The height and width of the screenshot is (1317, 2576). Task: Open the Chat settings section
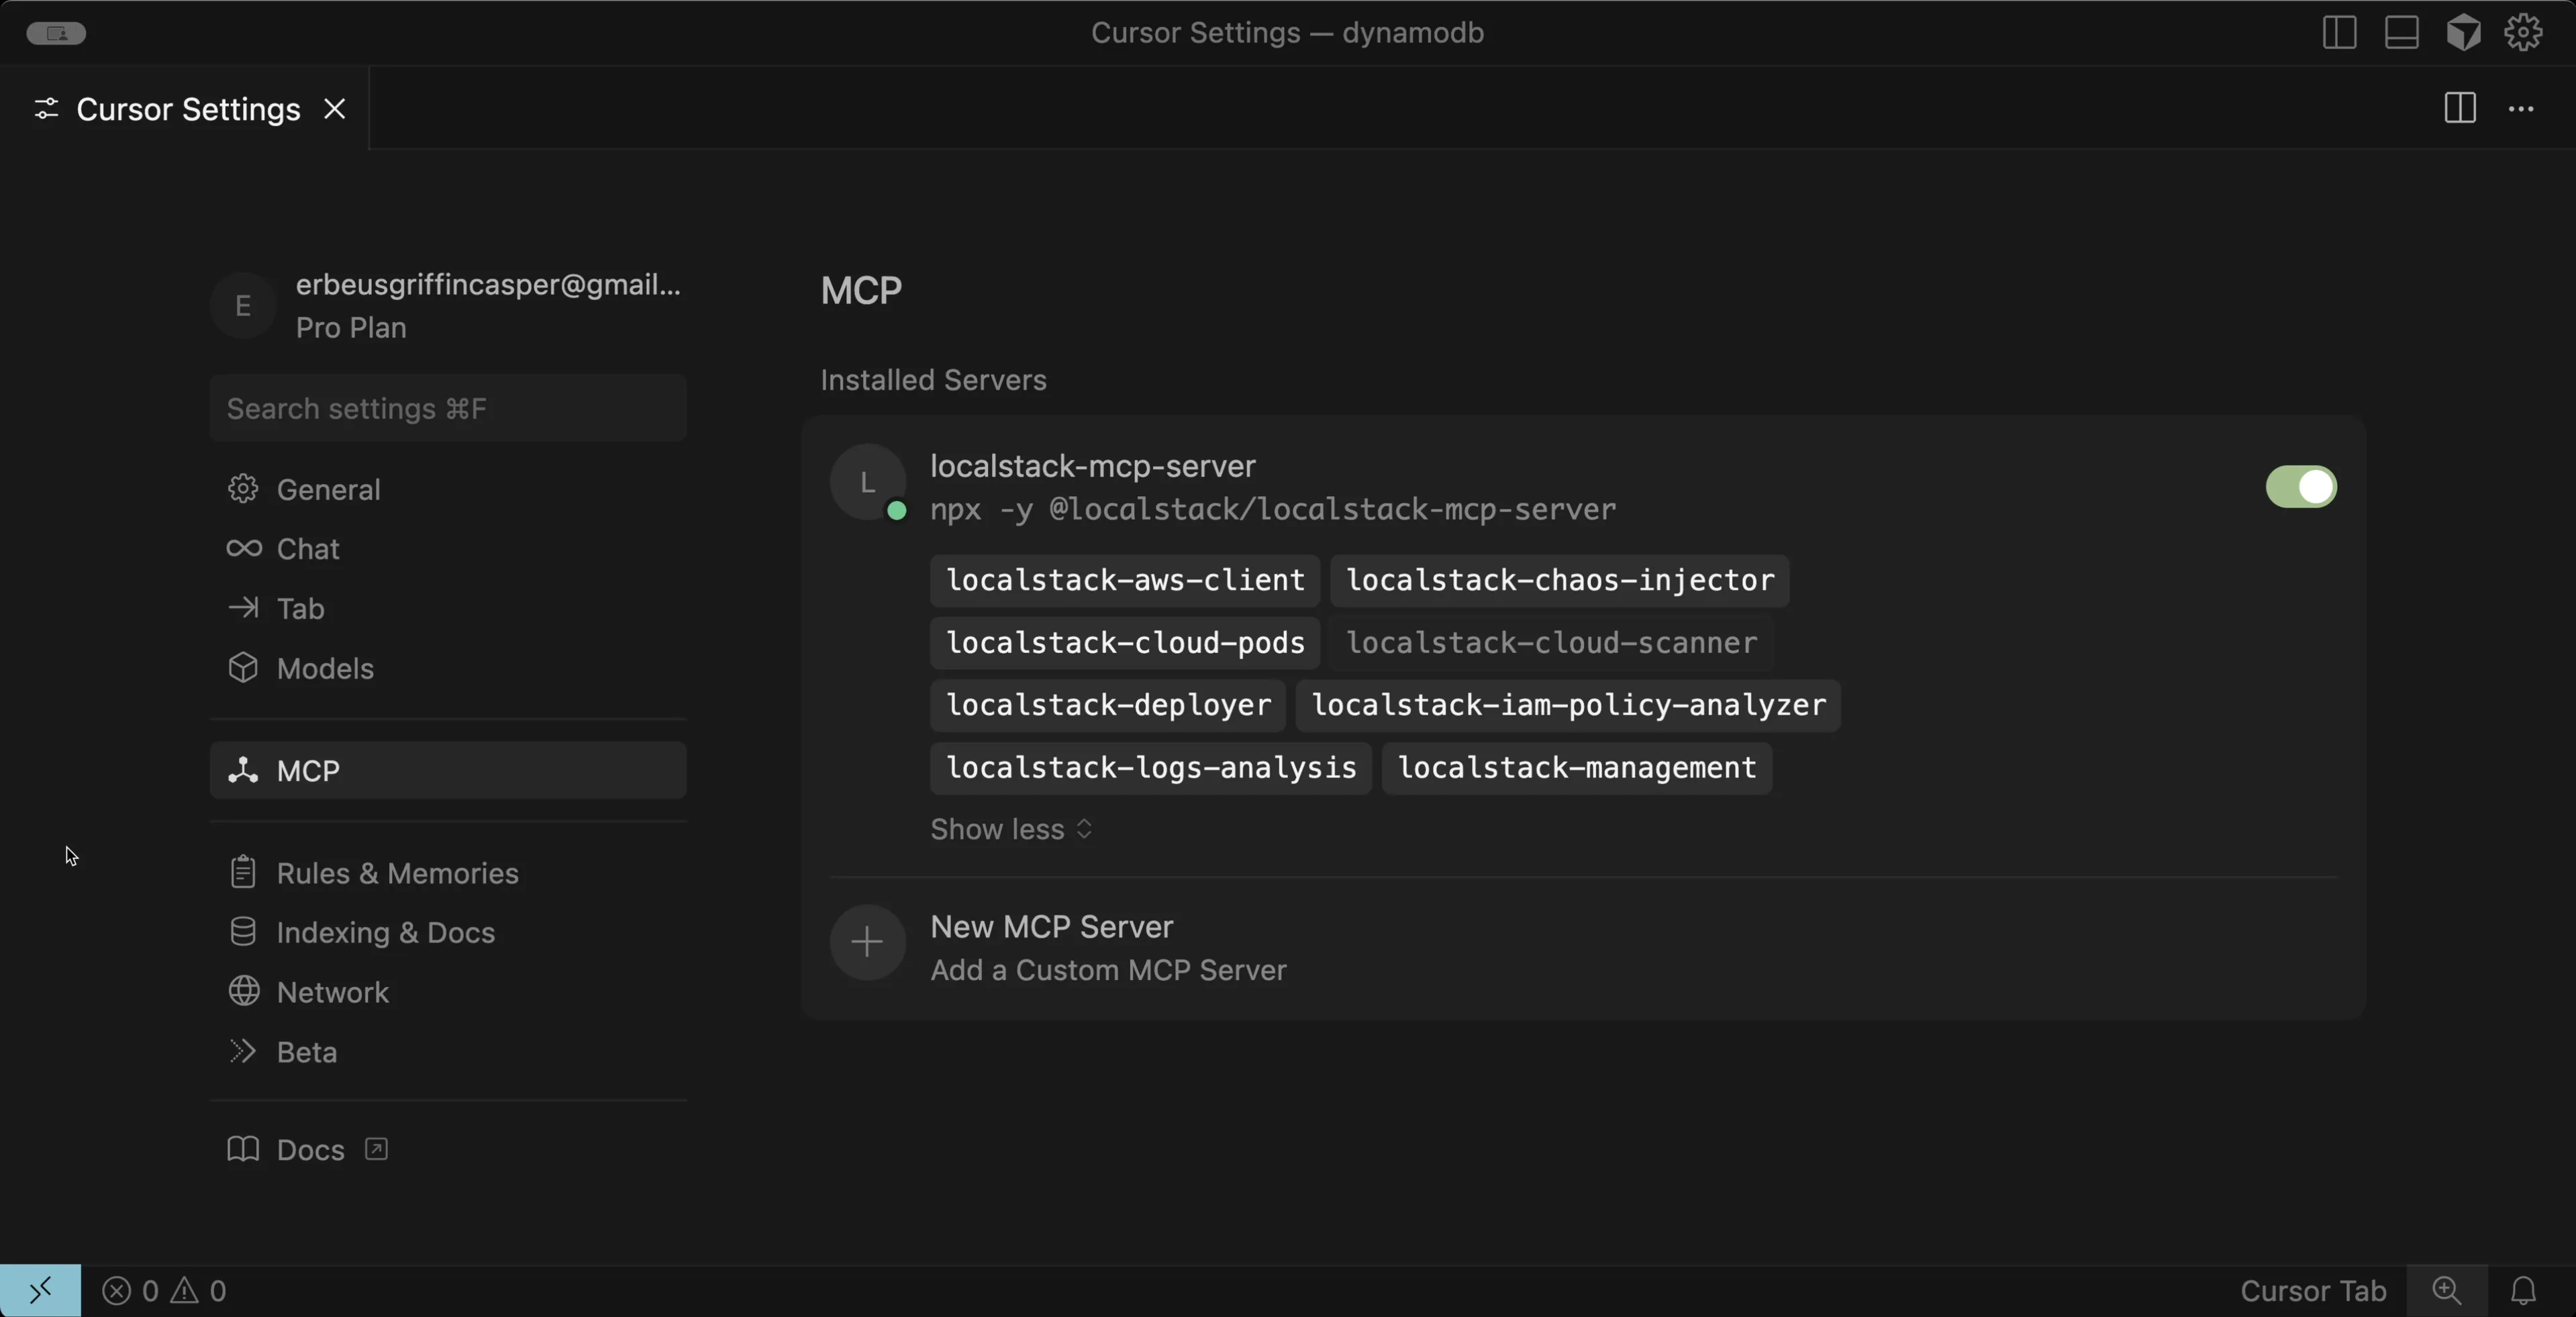[305, 548]
